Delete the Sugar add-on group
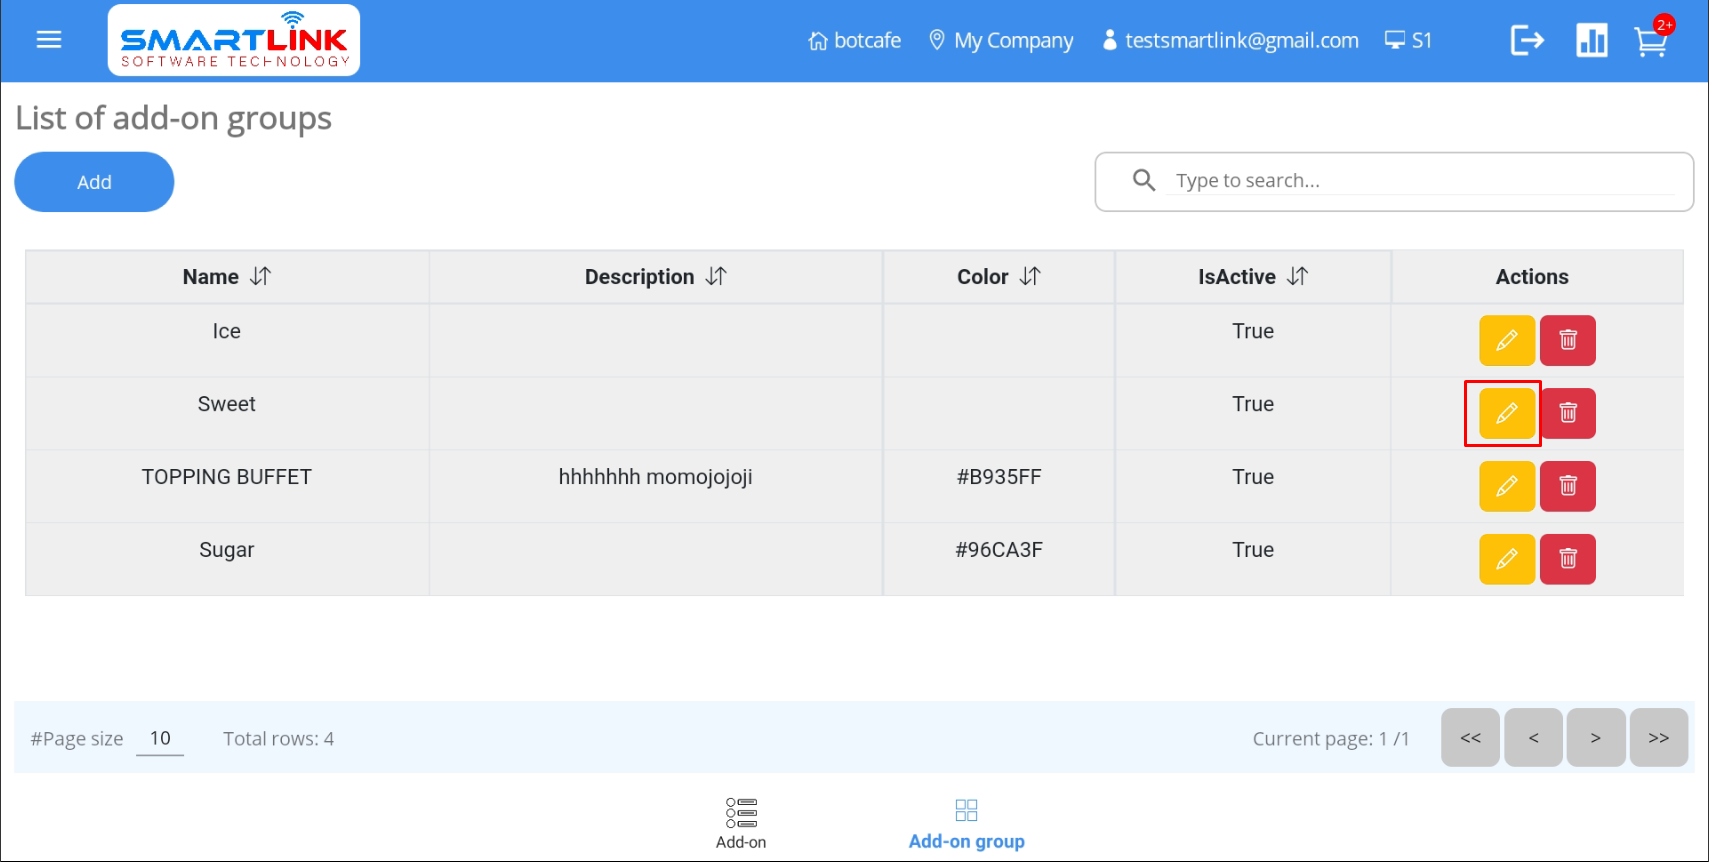 [1567, 559]
